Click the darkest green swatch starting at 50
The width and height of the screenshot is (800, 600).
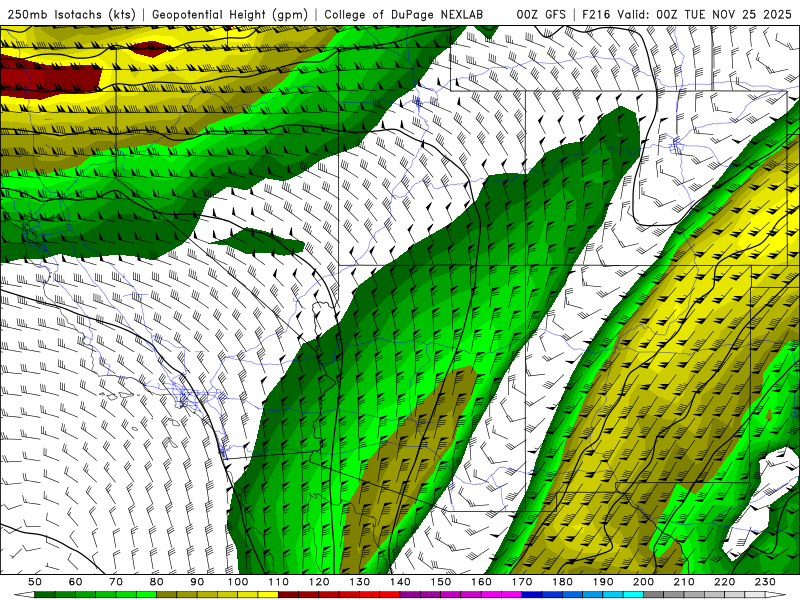click(x=45, y=595)
